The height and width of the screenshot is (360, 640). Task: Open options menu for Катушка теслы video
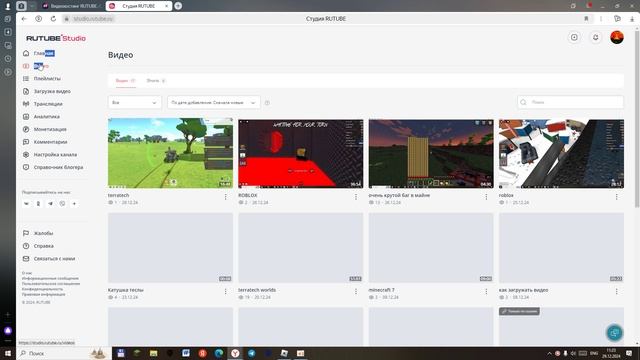pos(225,291)
